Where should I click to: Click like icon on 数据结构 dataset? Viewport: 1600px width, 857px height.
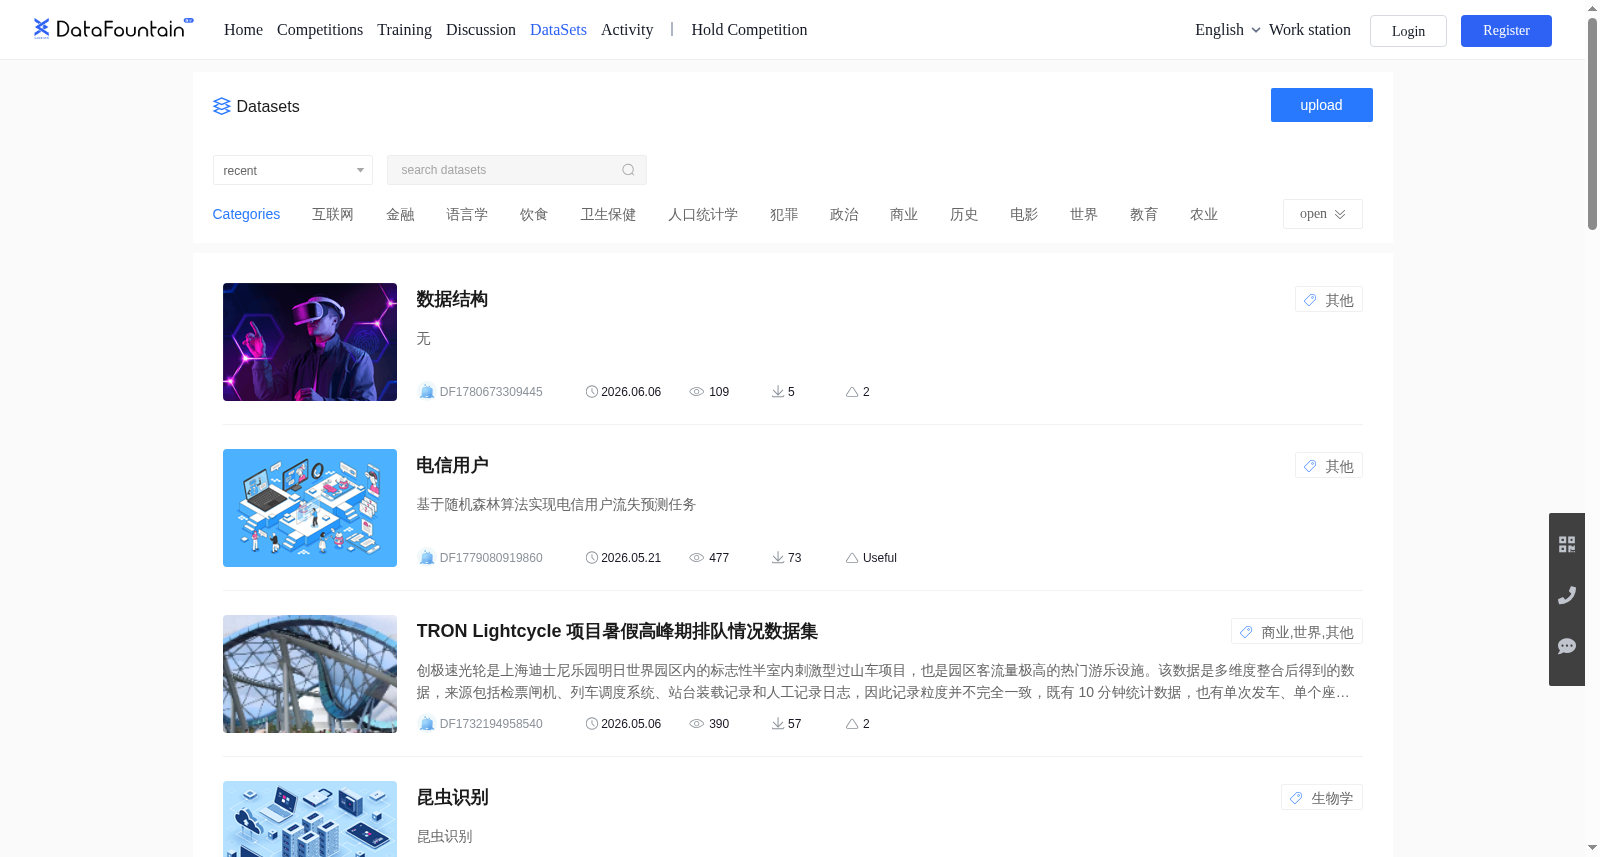[x=852, y=392]
